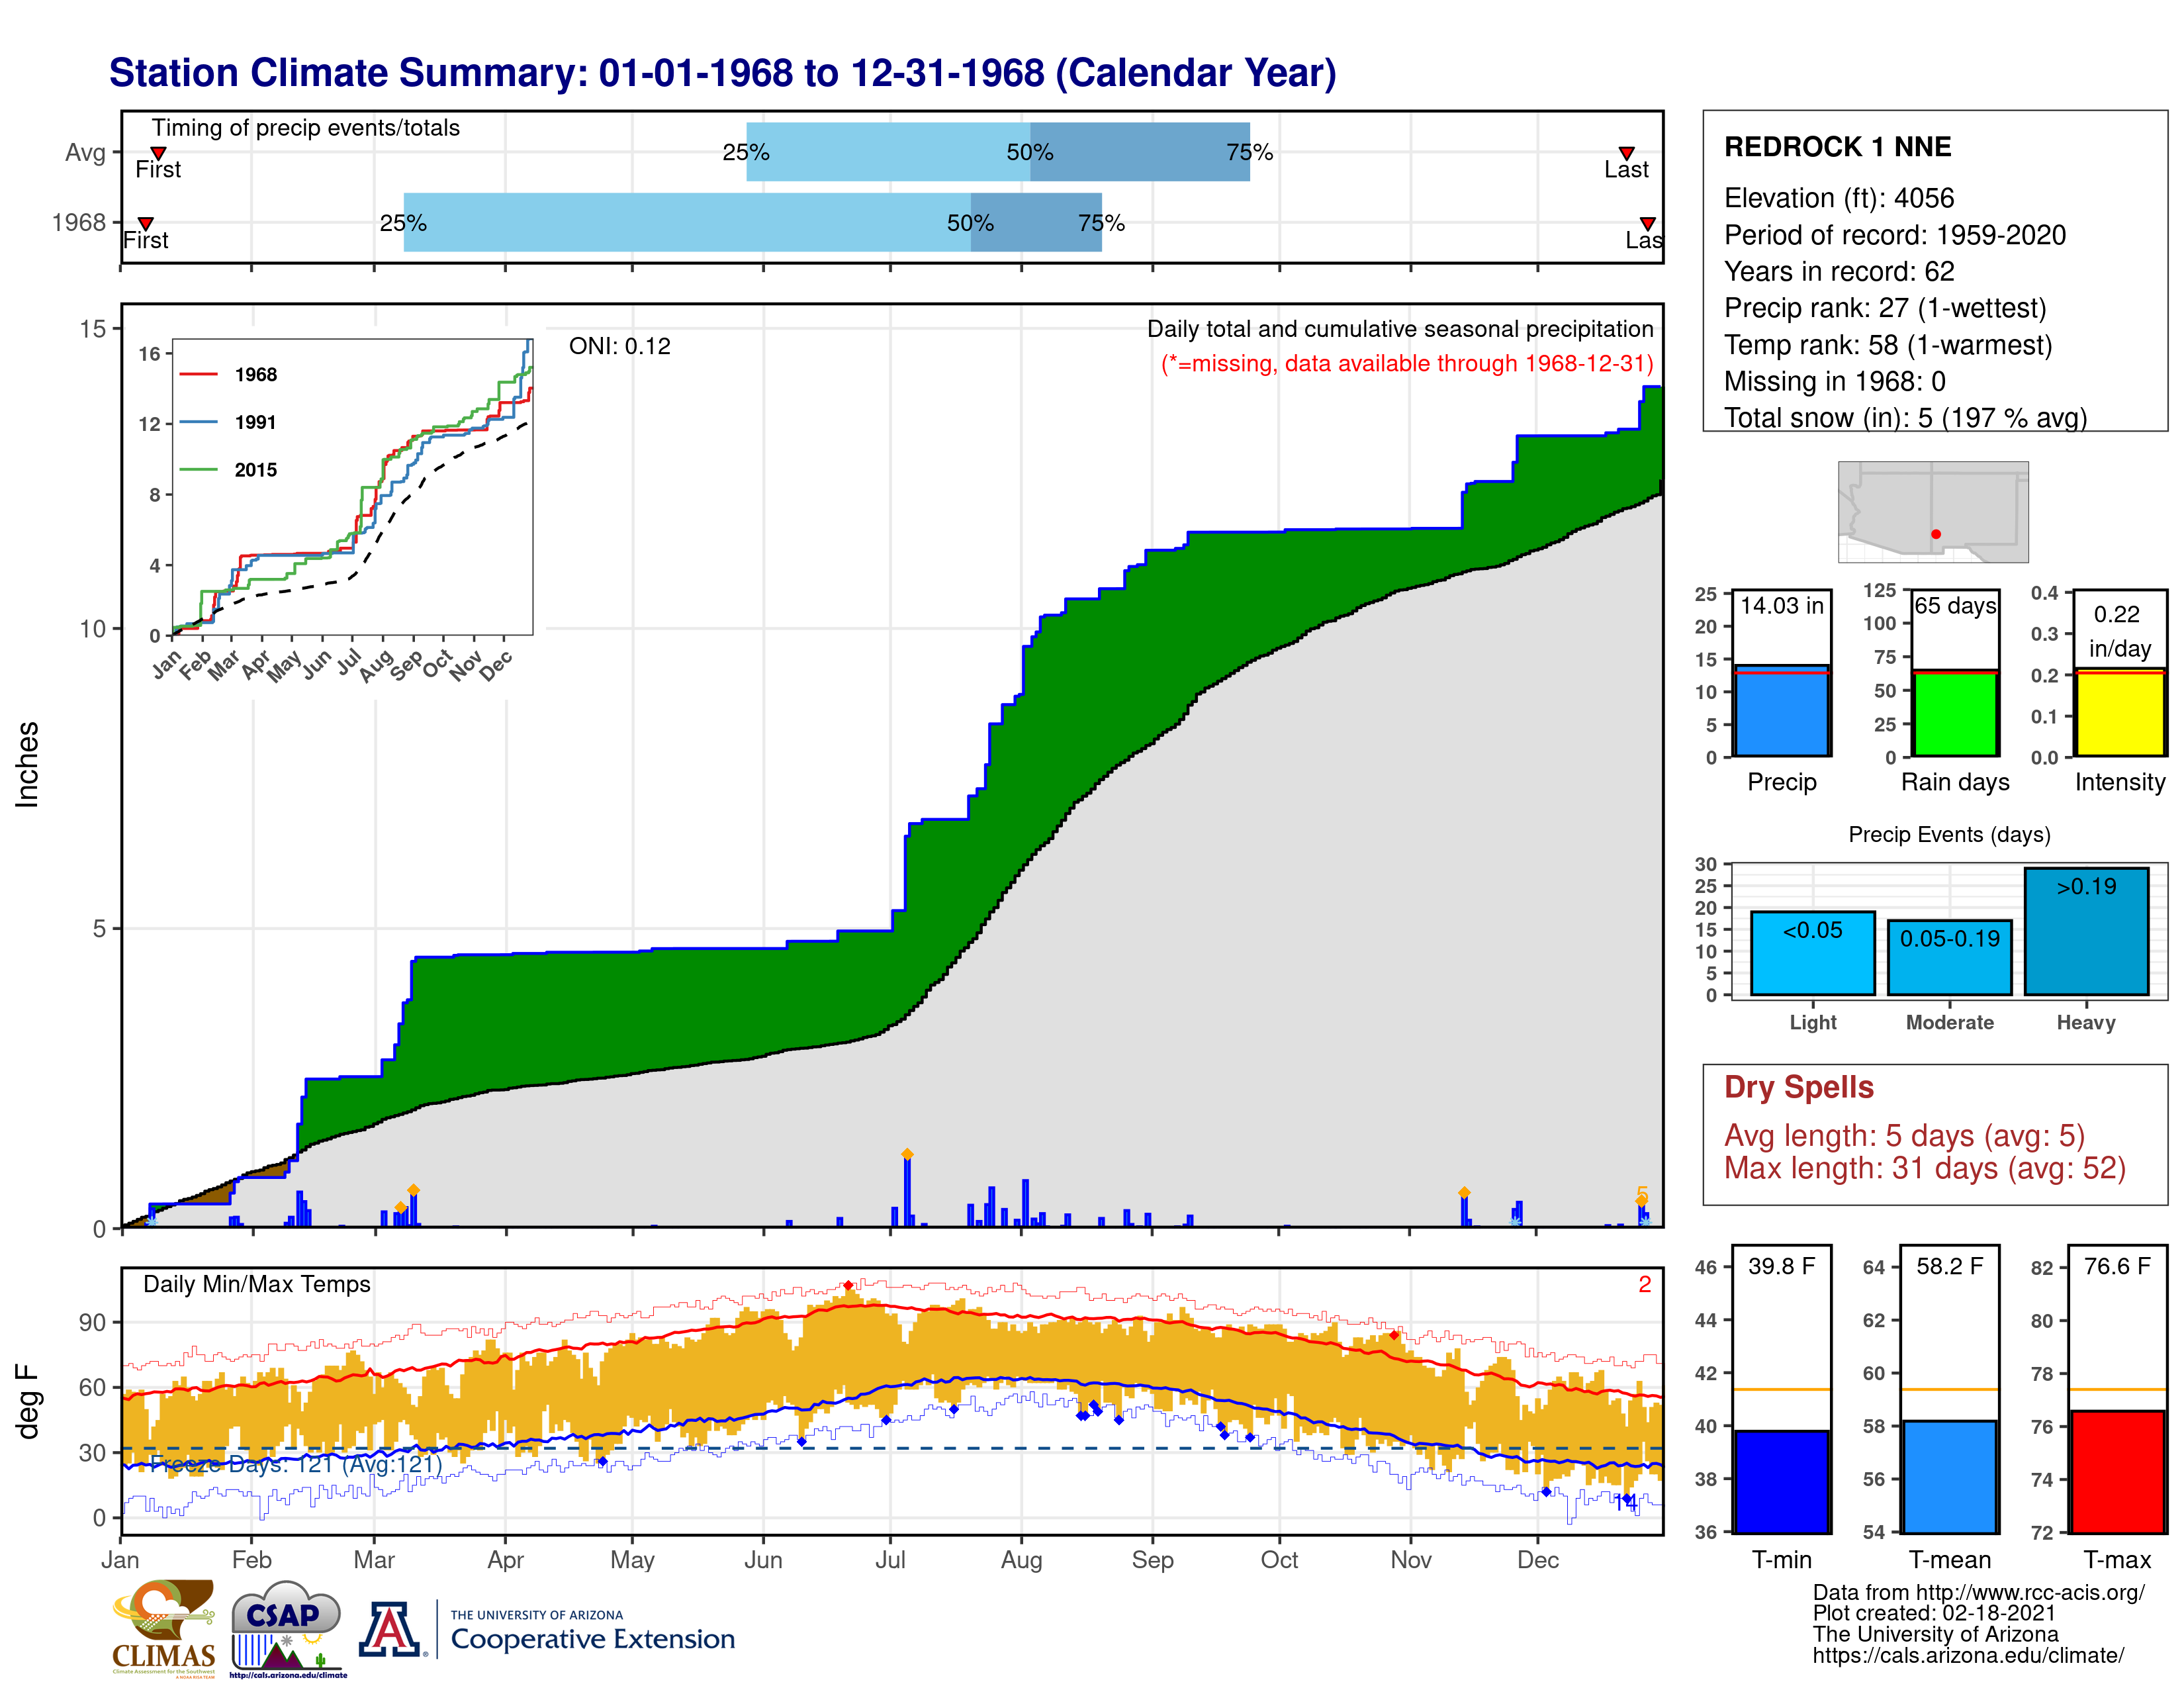The image size is (2184, 1688).
Task: Click 'Precip Events (days)' chart title
Action: pyautogui.click(x=1949, y=834)
